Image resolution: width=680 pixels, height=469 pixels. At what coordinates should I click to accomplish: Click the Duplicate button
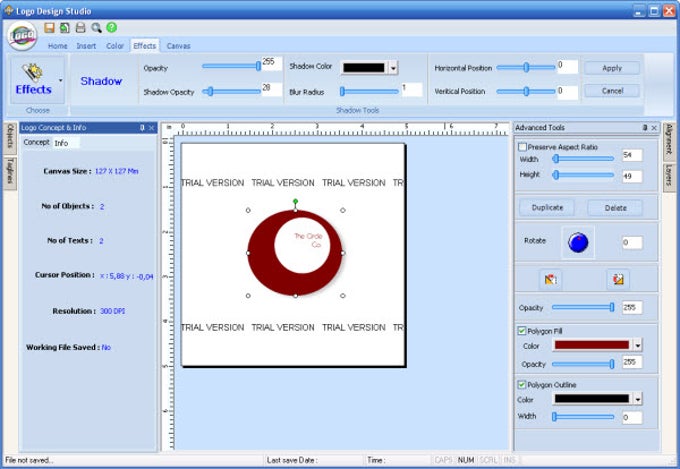click(x=547, y=207)
